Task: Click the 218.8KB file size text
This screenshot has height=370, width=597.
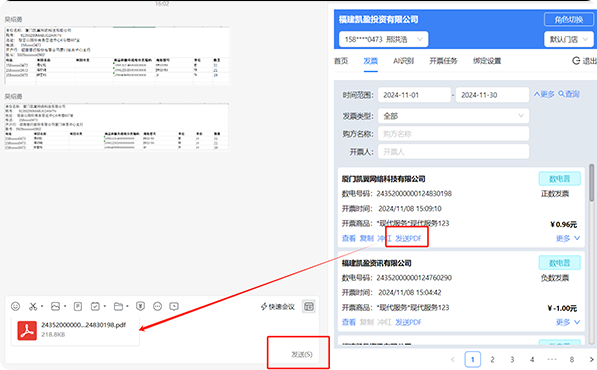Action: [53, 334]
